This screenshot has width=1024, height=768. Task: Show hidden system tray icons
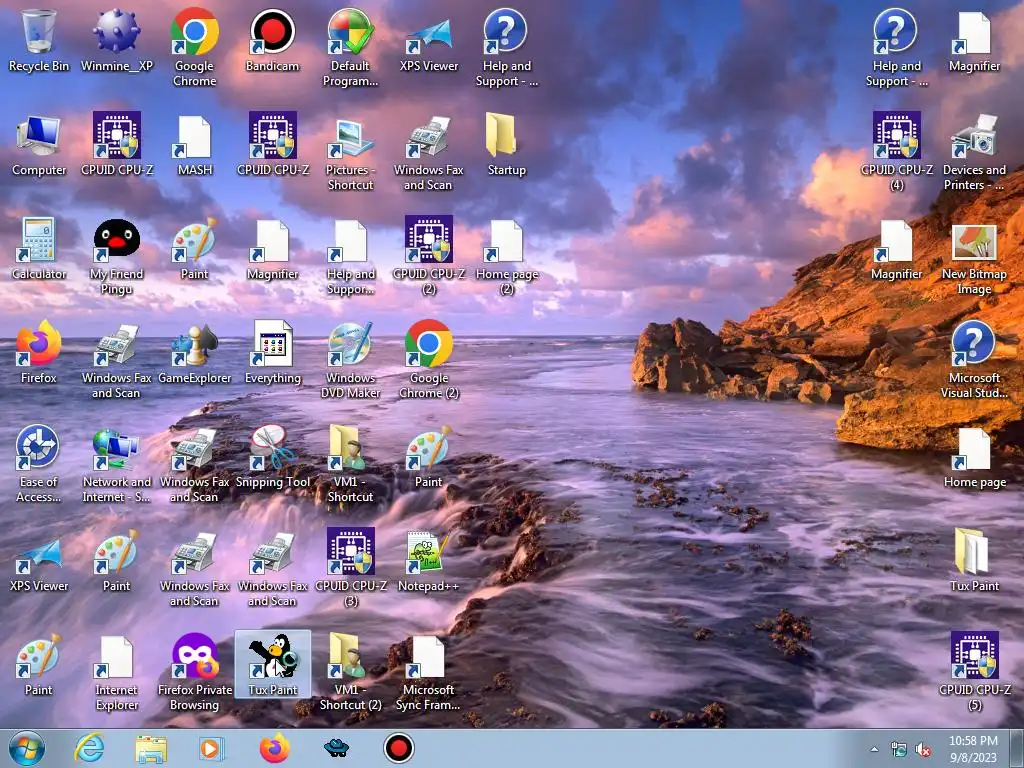874,749
